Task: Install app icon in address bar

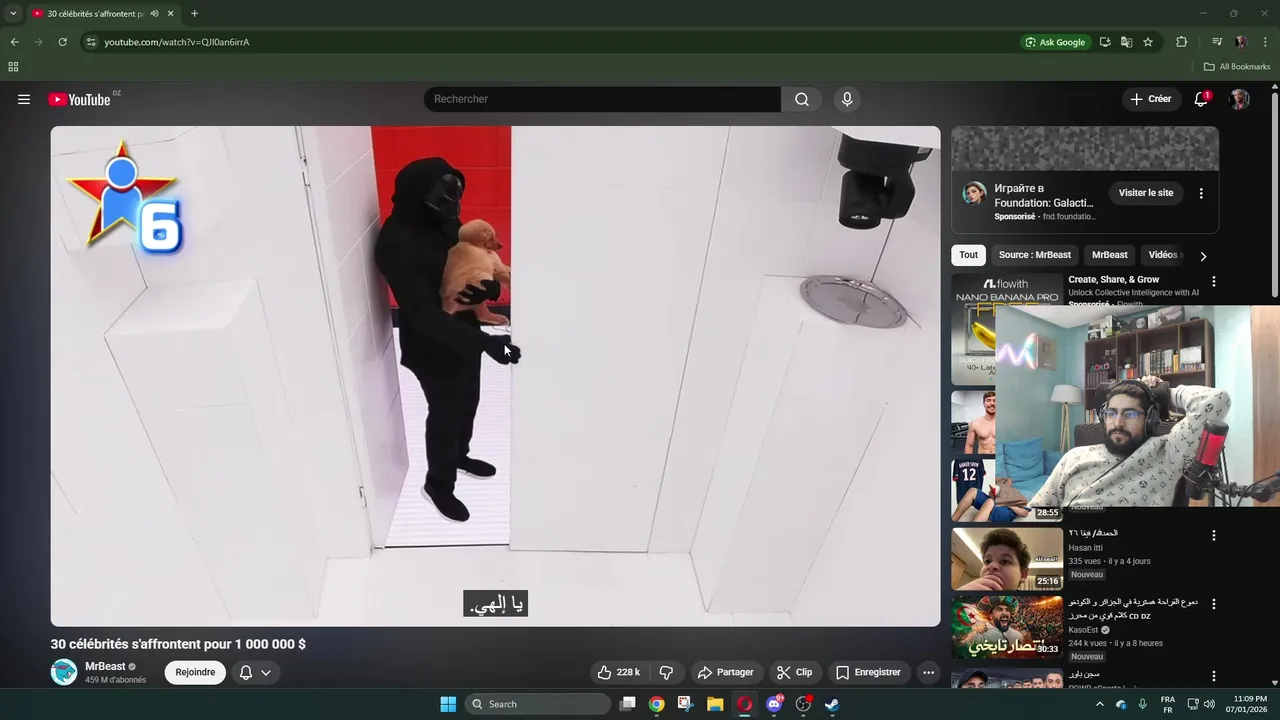Action: 1105,42
